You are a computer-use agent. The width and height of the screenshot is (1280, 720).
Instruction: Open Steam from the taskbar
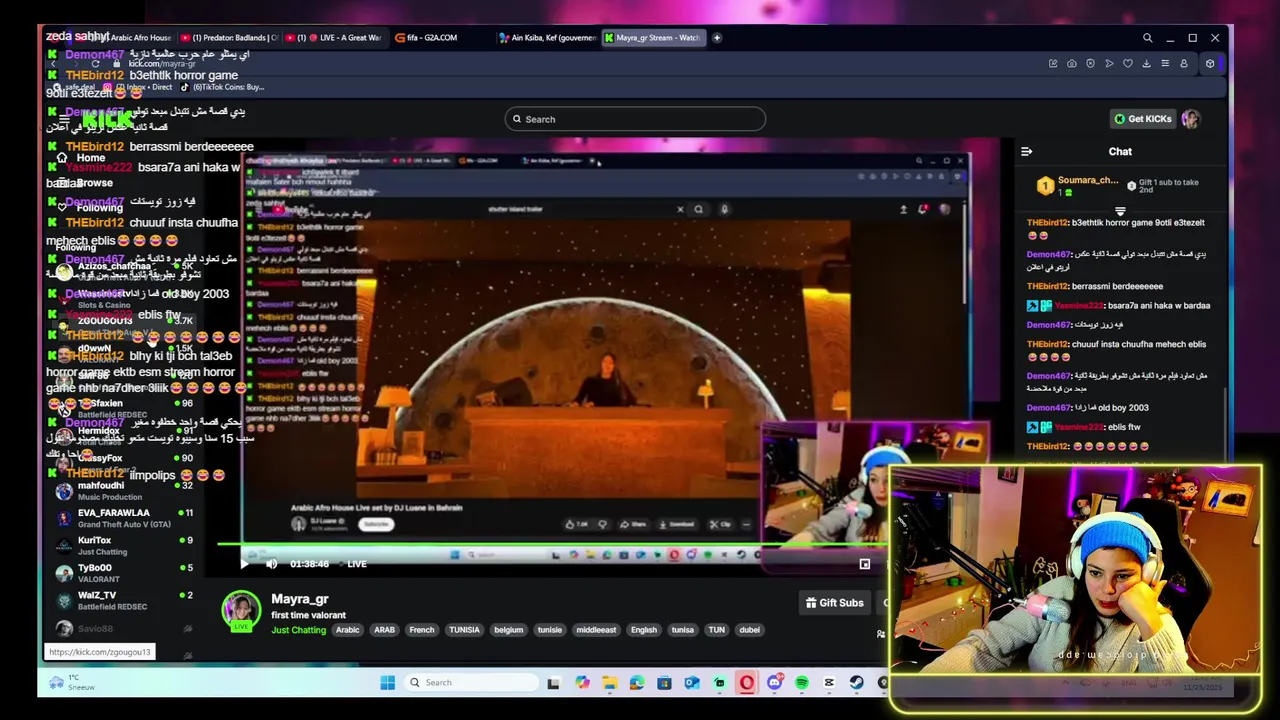tap(857, 683)
